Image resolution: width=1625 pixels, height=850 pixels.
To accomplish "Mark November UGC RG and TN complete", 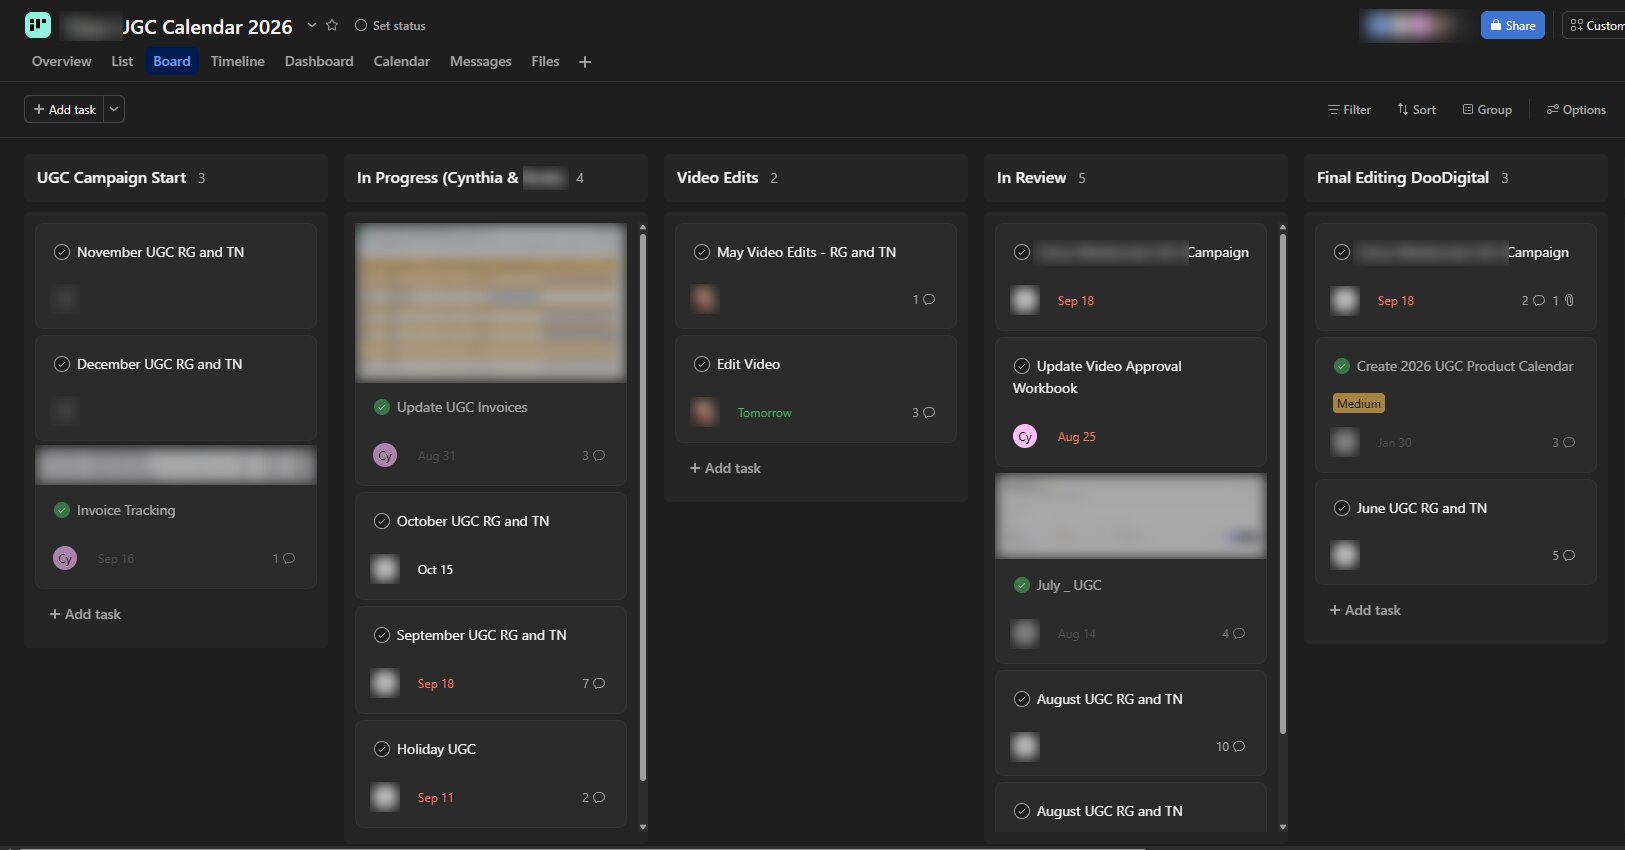I will click(62, 252).
